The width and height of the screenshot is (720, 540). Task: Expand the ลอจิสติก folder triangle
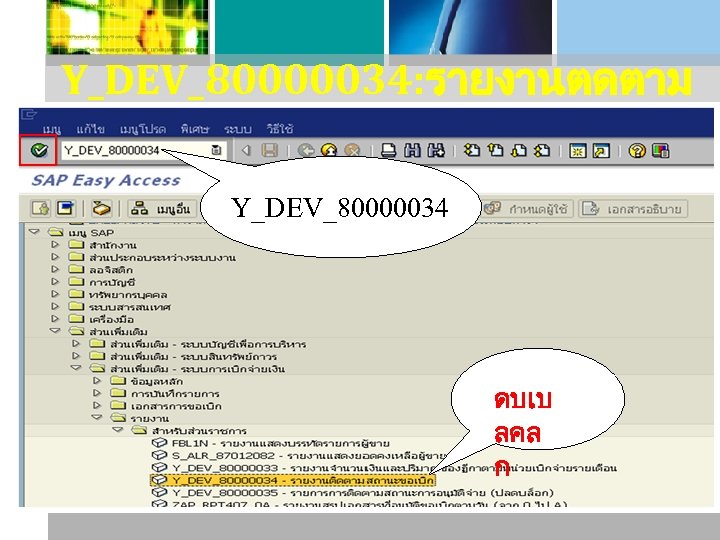(x=55, y=269)
